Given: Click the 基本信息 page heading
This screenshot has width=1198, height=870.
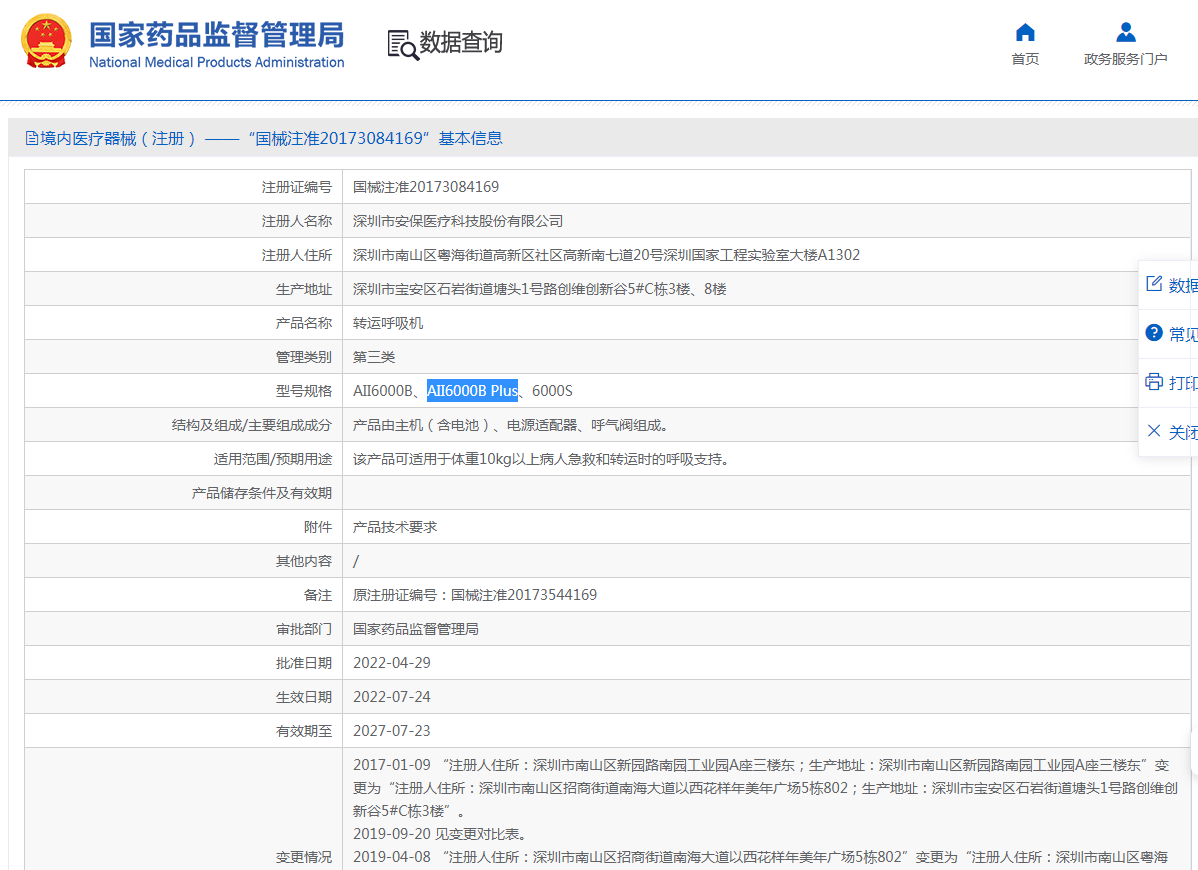Looking at the screenshot, I should pyautogui.click(x=471, y=138).
